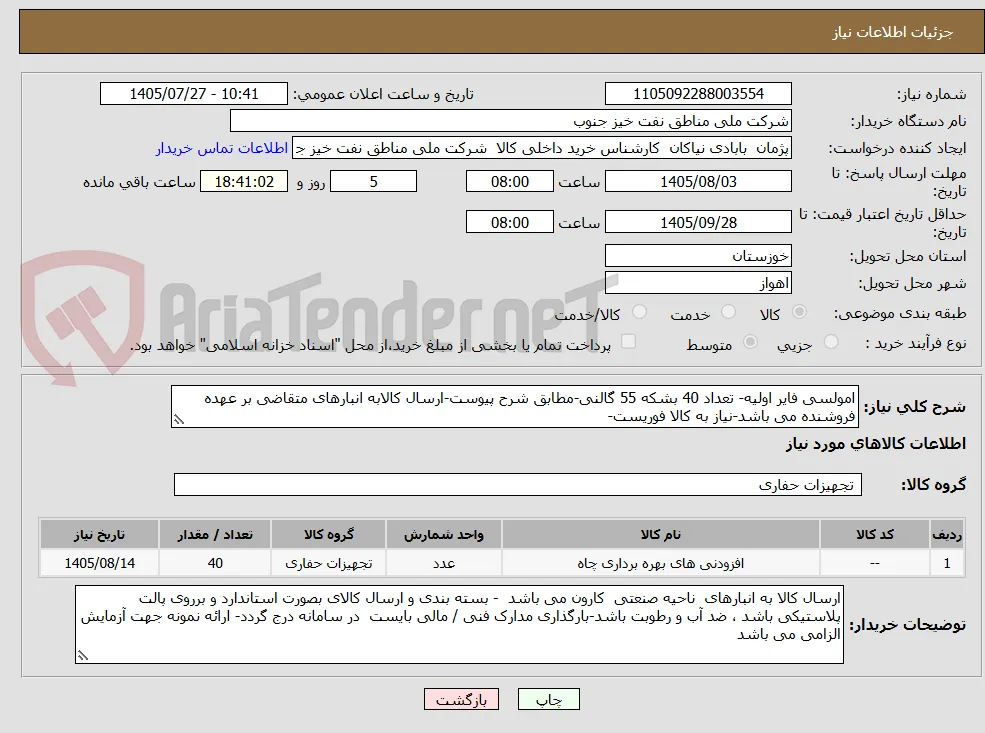Click the تعداد / مقدار column header

[x=215, y=535]
